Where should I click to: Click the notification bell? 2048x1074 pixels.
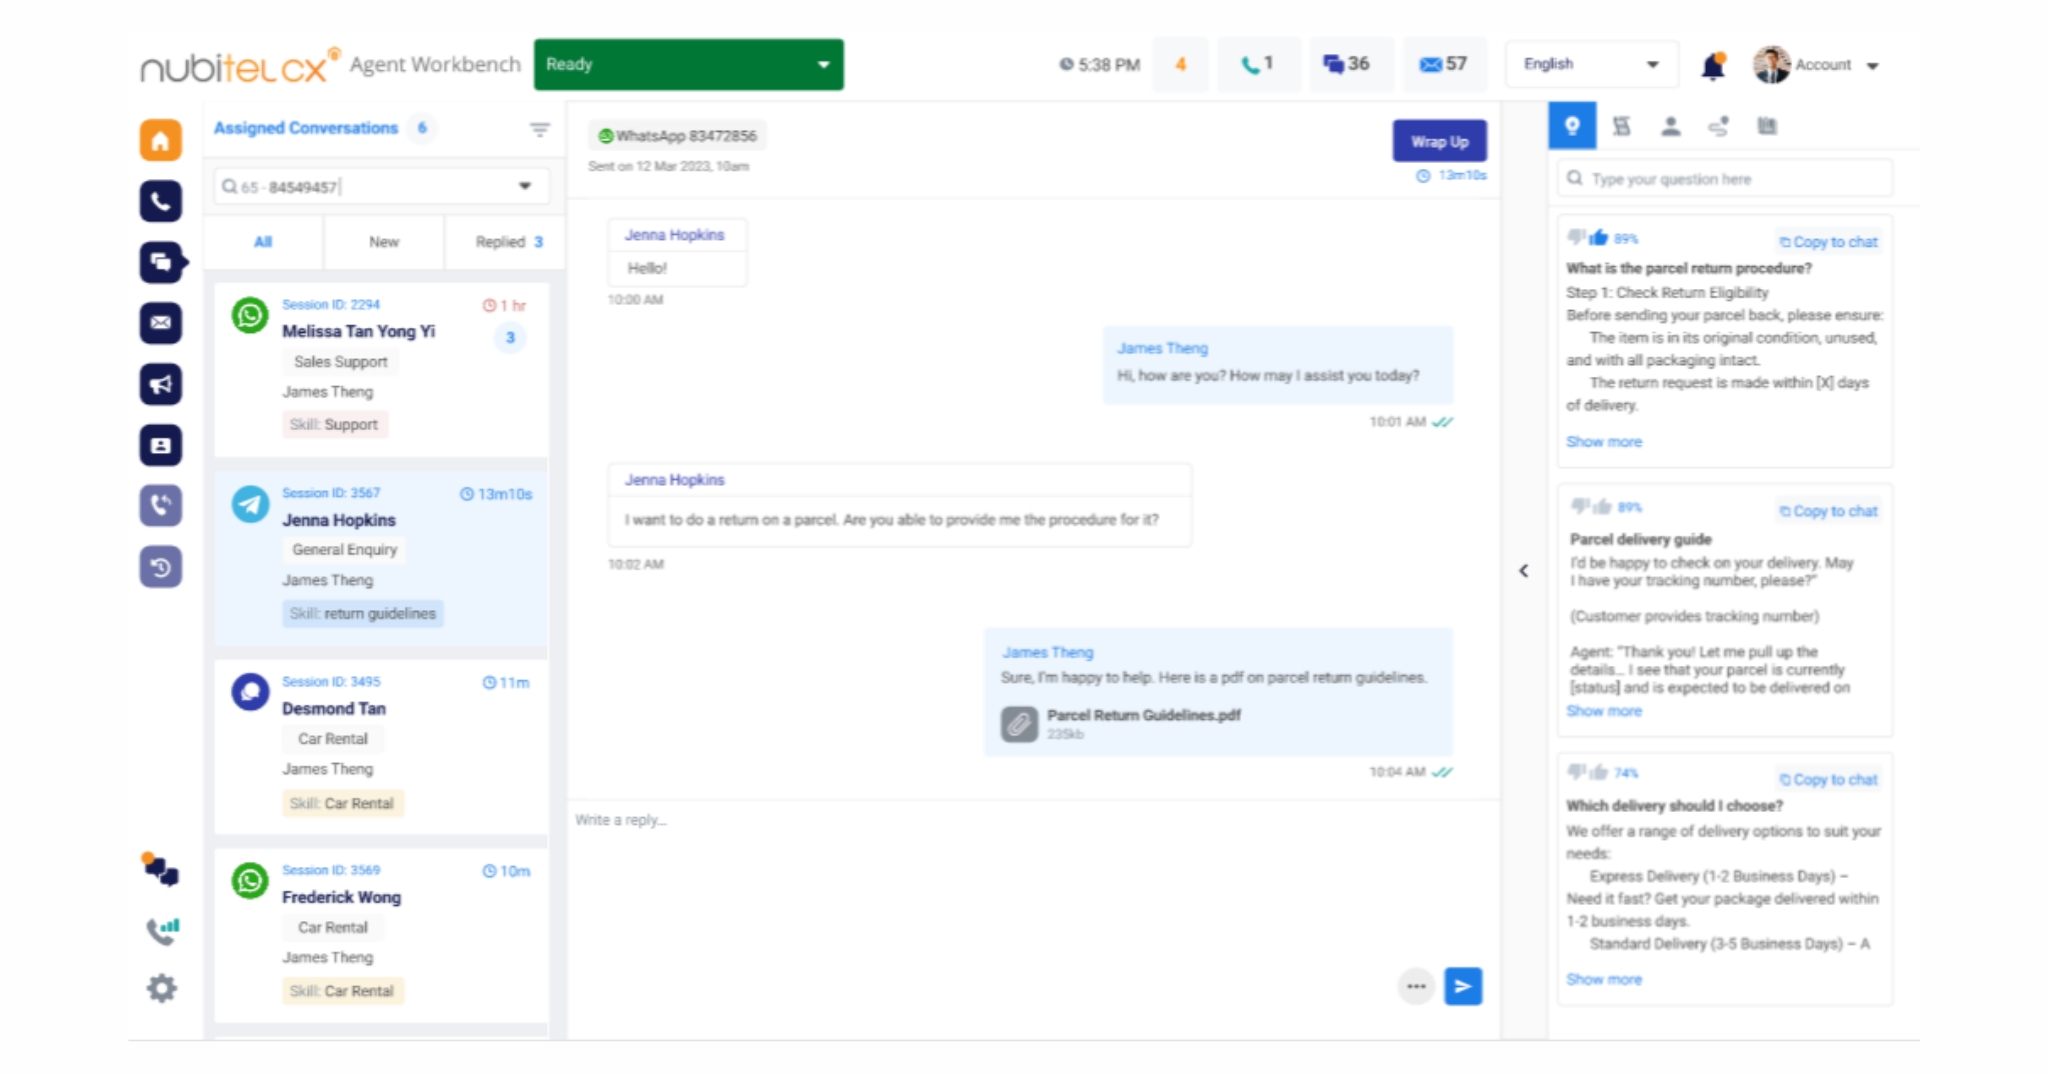point(1713,63)
